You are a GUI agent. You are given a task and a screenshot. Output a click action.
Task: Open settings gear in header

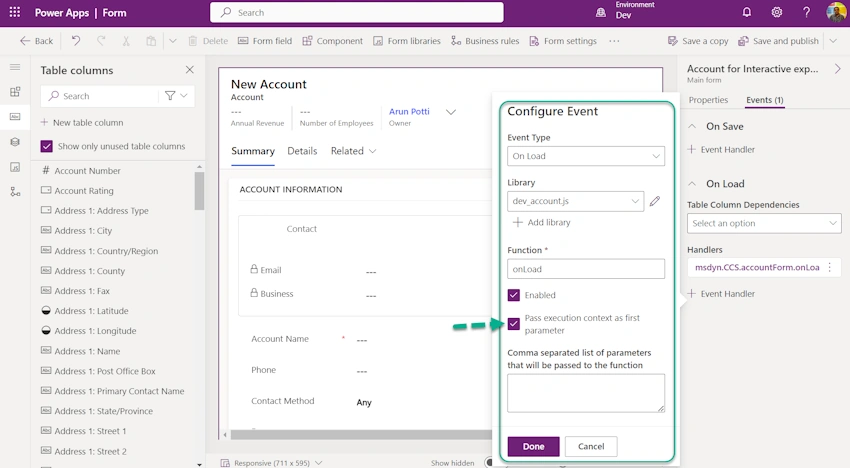tap(776, 12)
